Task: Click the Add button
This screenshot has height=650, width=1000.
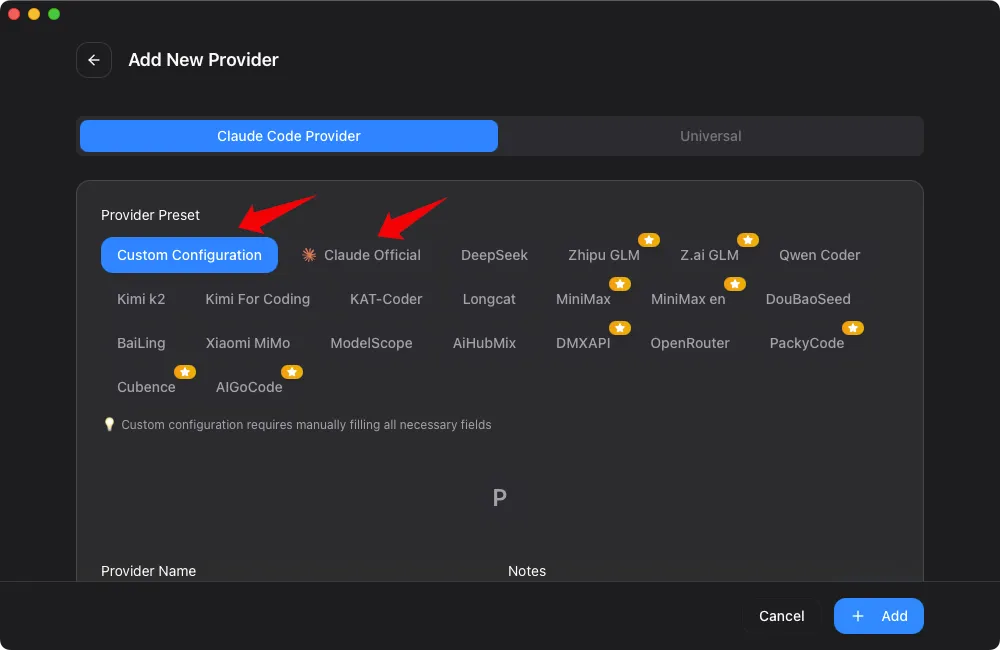Action: pyautogui.click(x=878, y=616)
